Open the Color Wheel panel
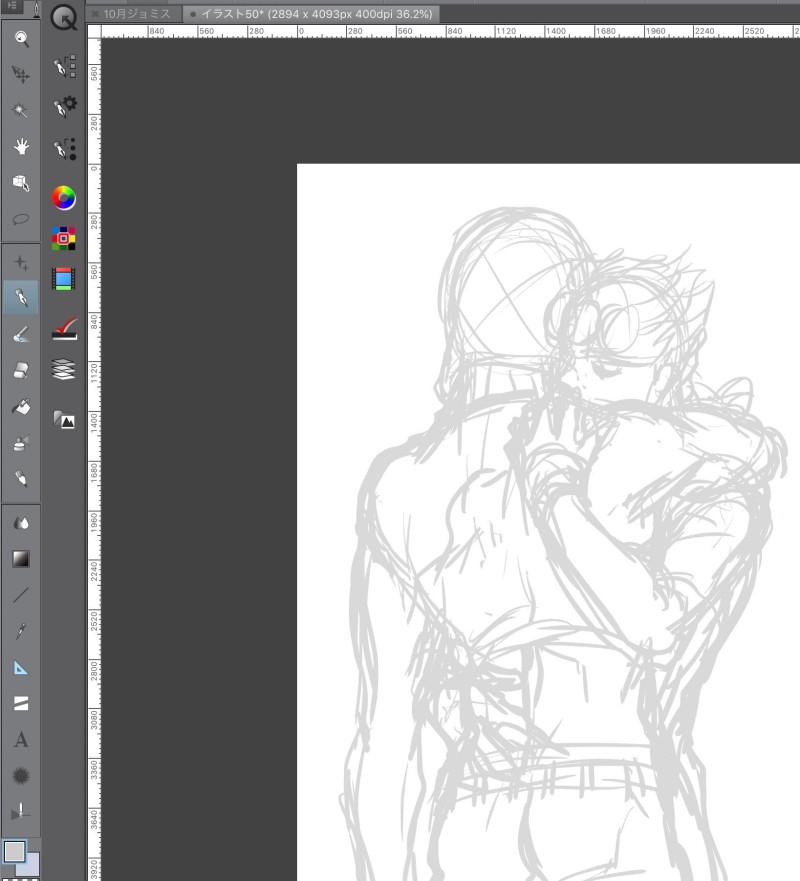Viewport: 800px width, 881px height. pos(64,197)
